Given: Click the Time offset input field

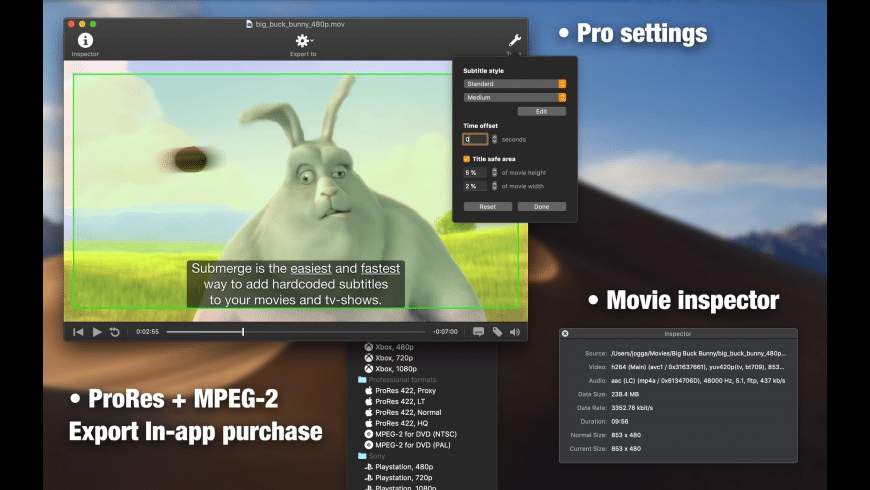Looking at the screenshot, I should point(475,139).
